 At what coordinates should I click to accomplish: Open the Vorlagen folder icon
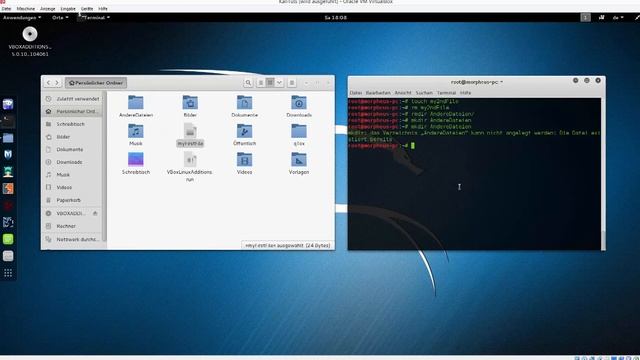tap(298, 160)
